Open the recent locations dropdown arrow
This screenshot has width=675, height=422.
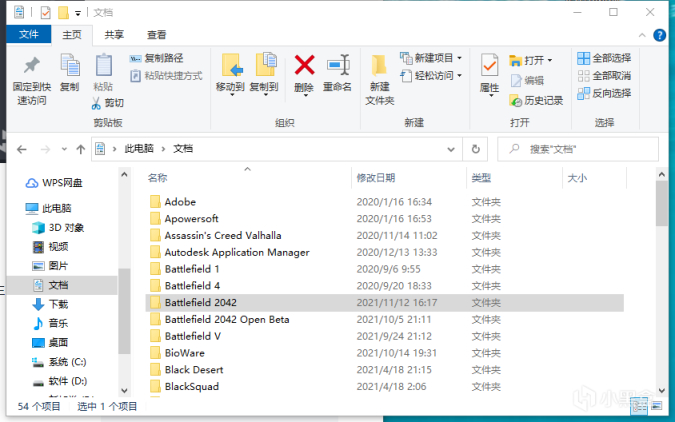coord(64,149)
